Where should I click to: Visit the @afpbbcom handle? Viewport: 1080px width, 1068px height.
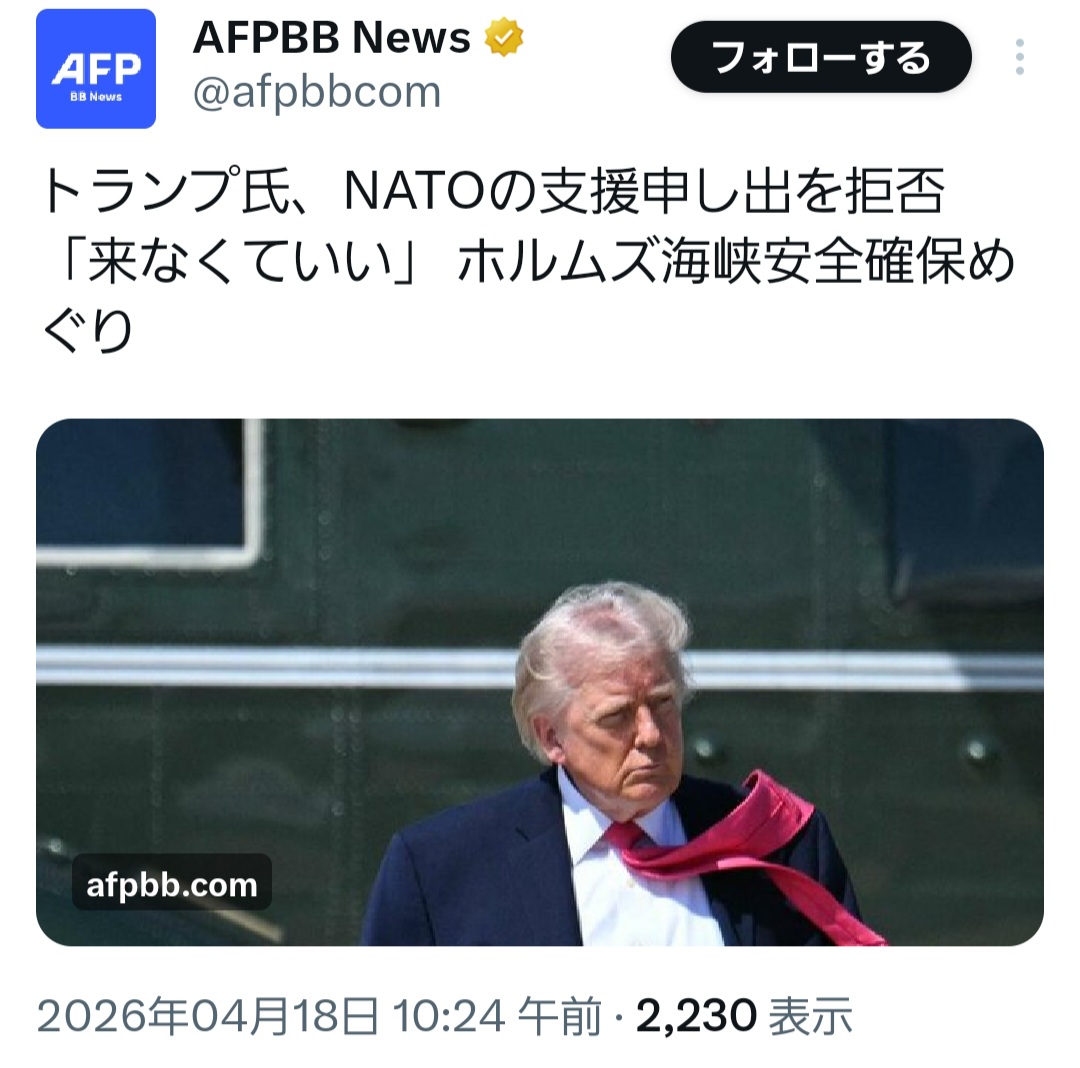[x=317, y=92]
